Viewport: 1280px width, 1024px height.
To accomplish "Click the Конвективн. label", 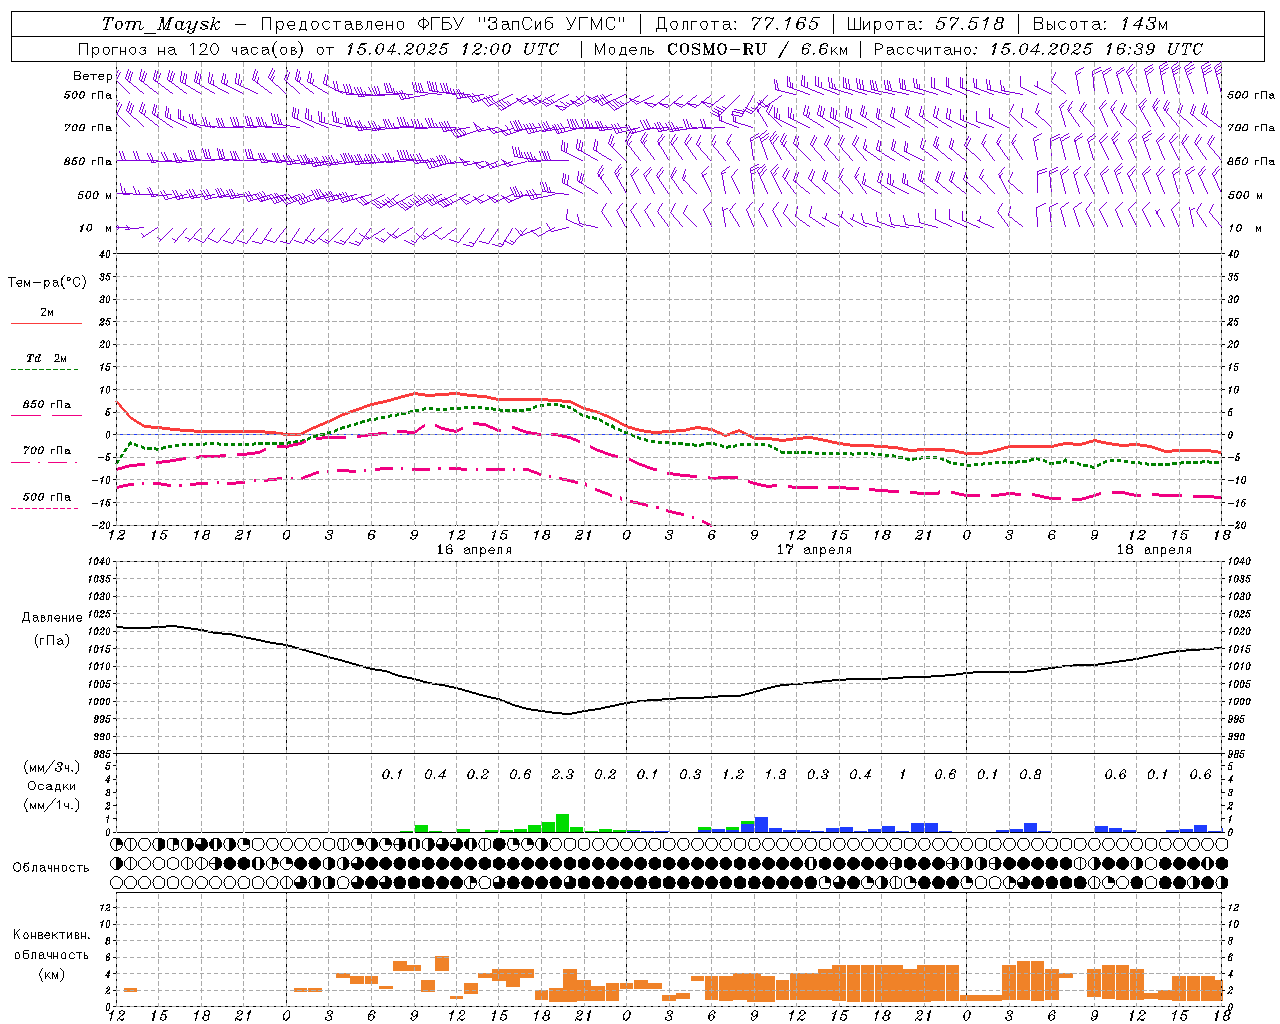I will pos(51,935).
